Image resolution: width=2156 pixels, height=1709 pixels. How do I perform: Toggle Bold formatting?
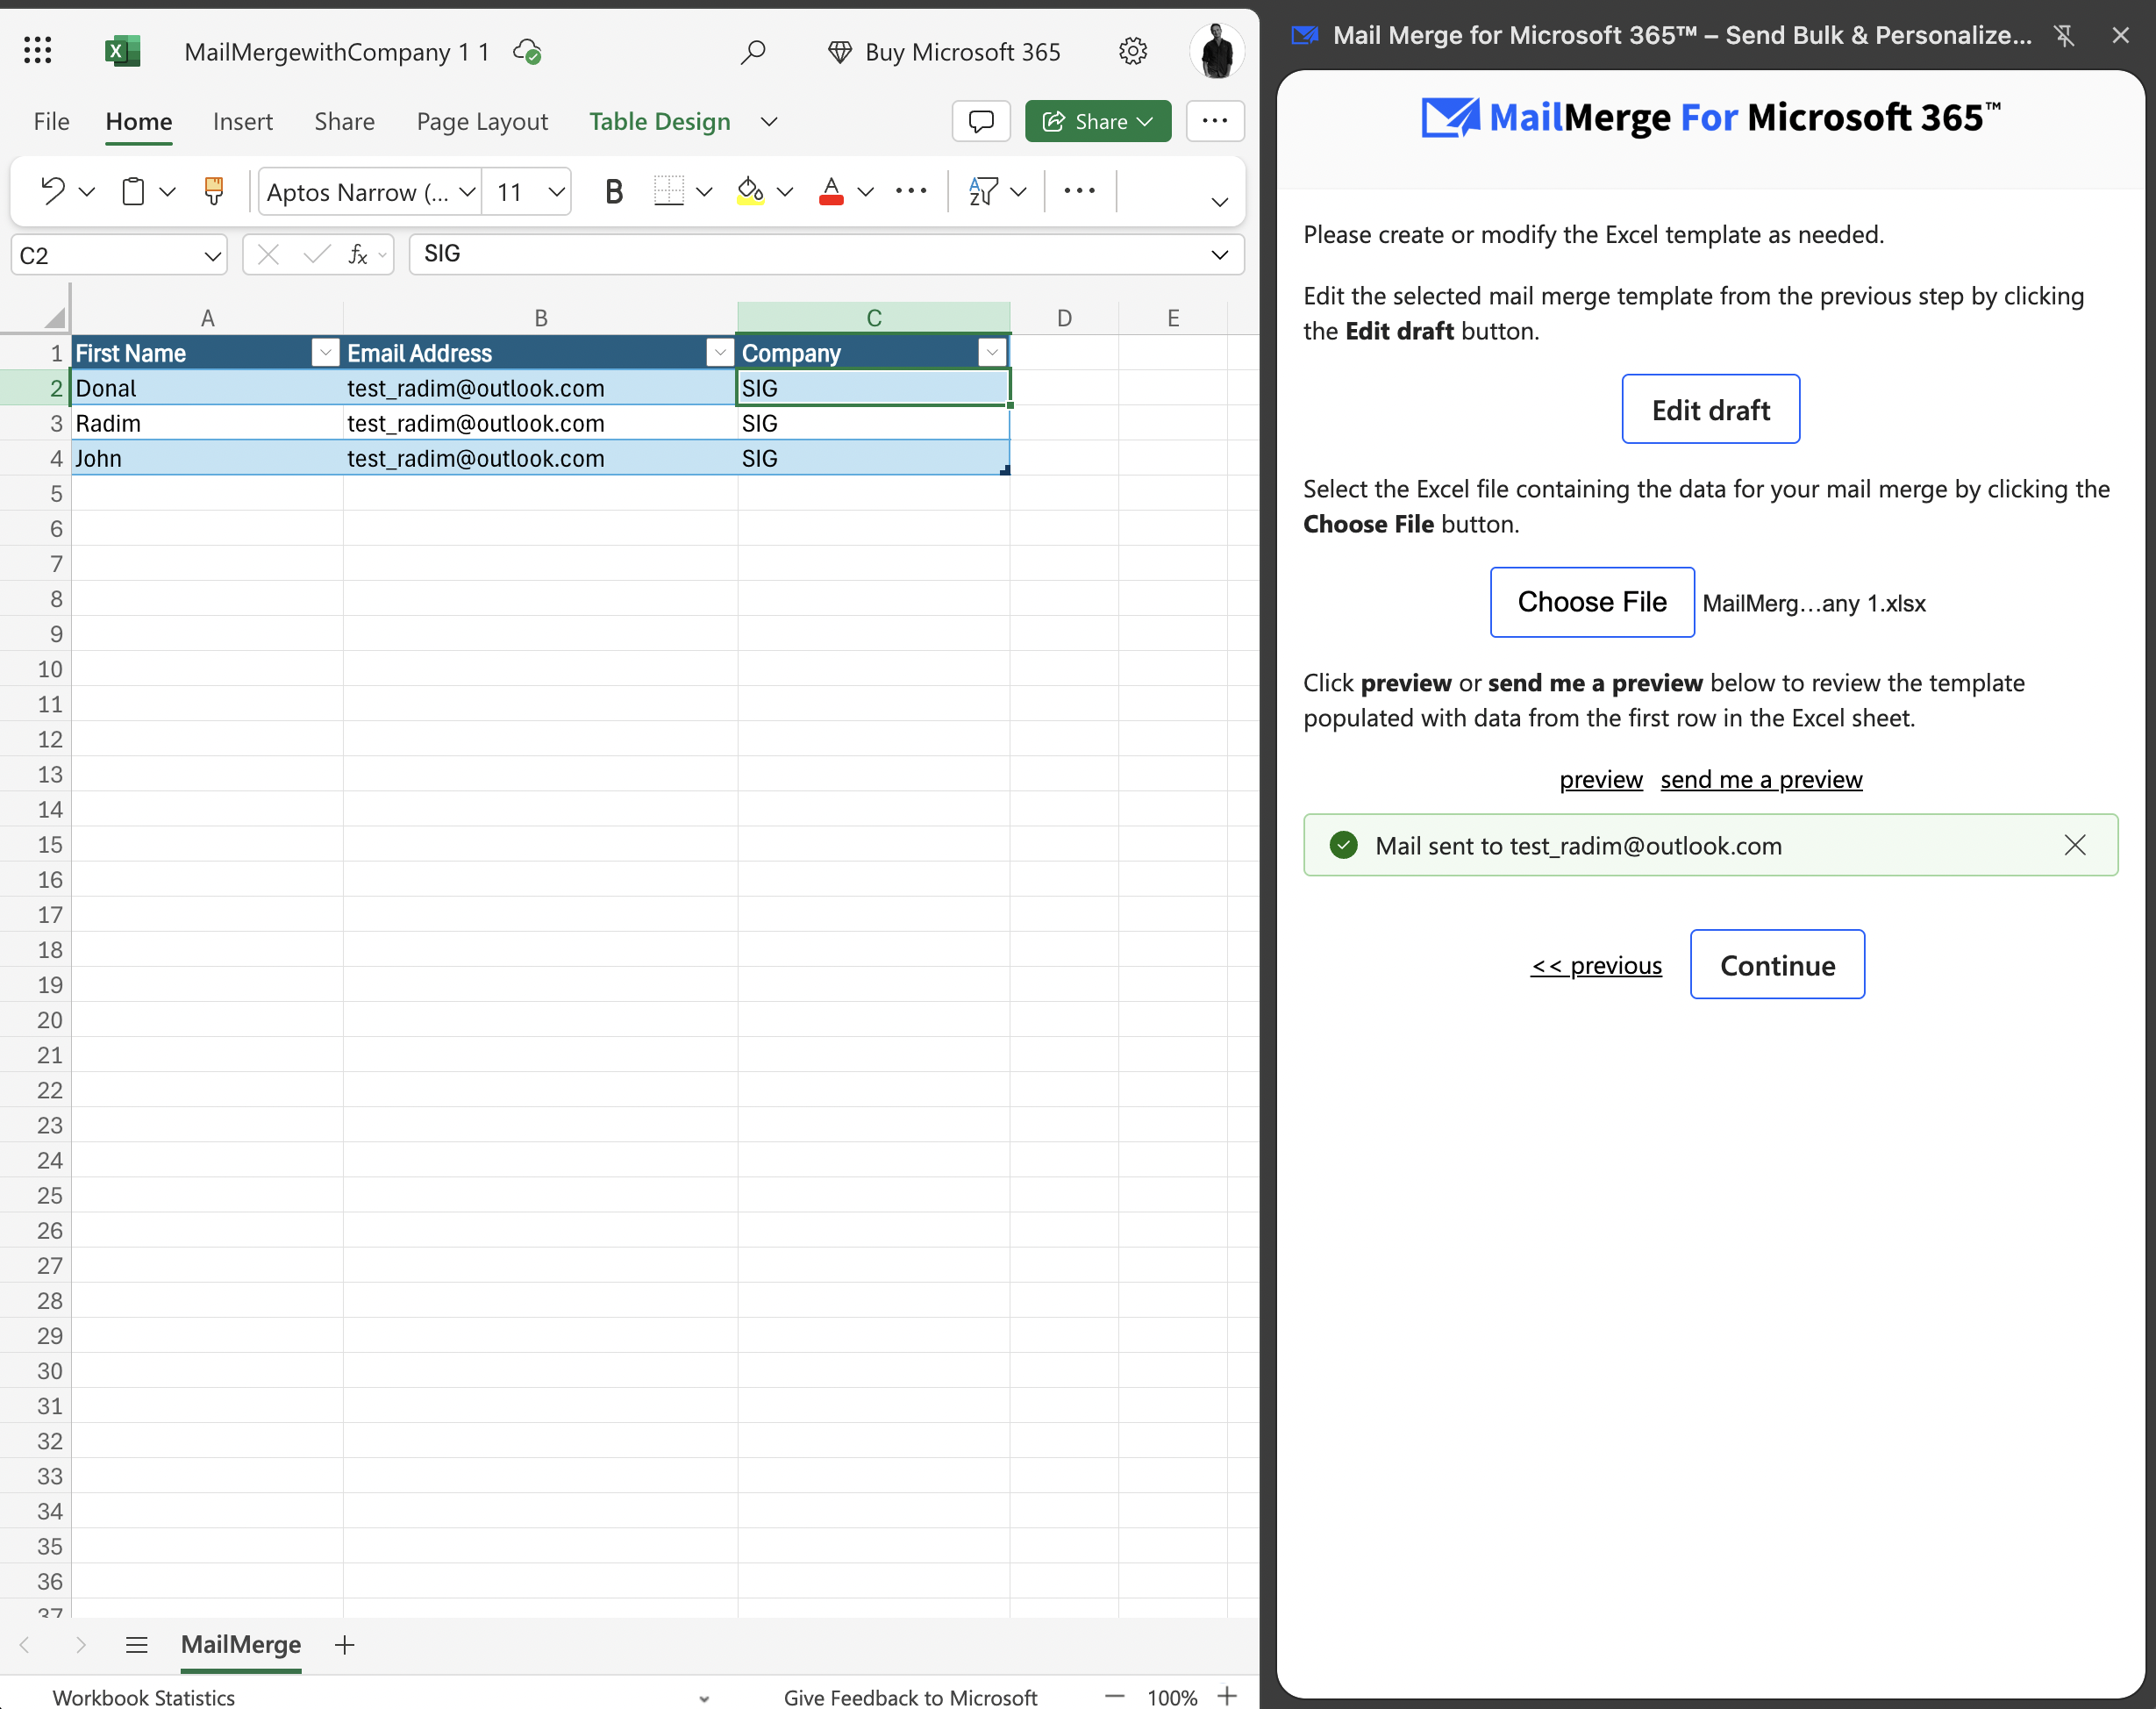point(614,190)
